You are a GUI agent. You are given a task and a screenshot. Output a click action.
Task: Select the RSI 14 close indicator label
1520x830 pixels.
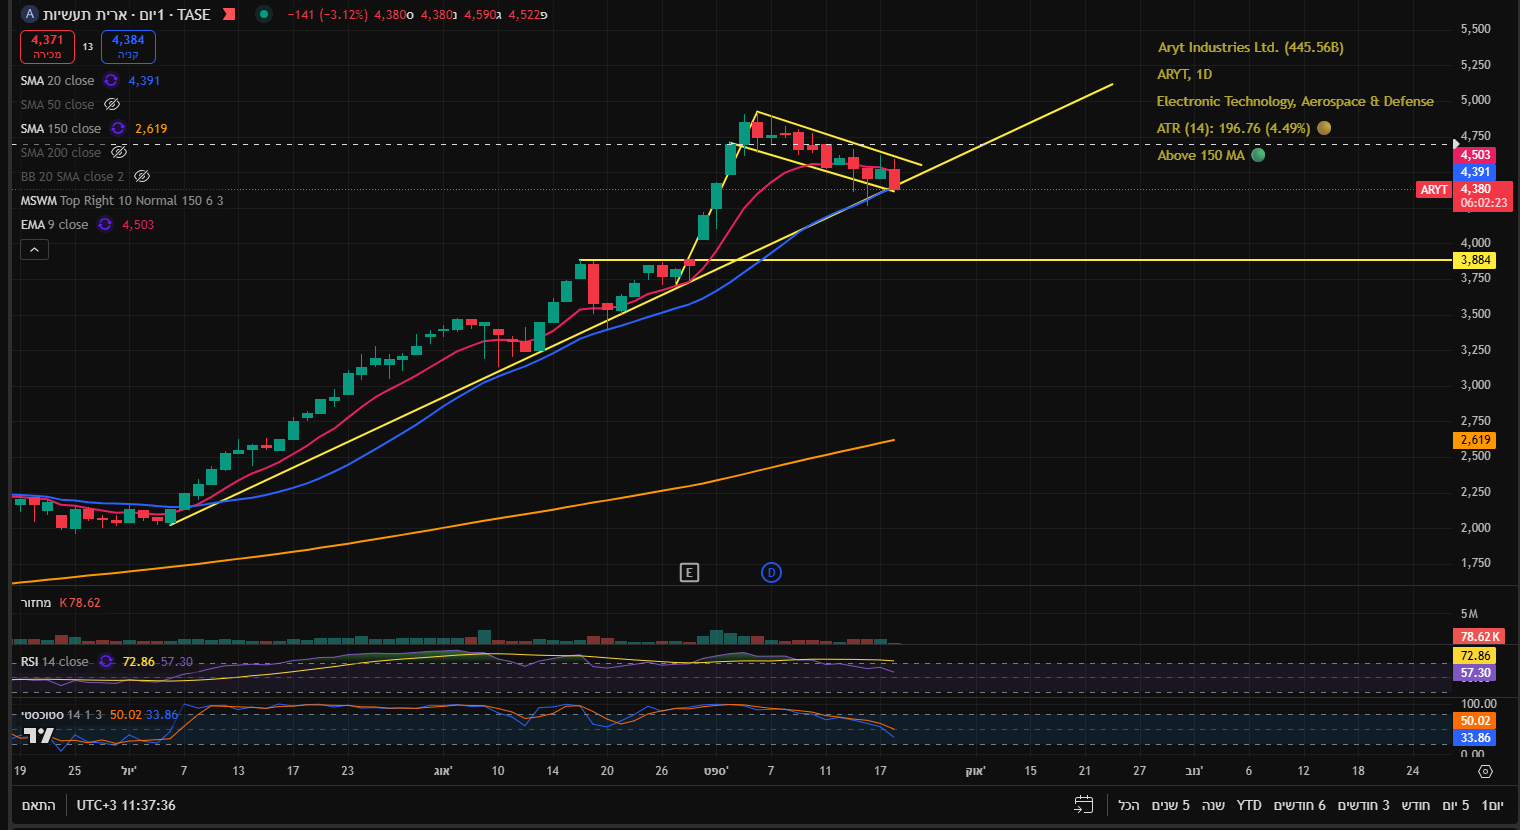[54, 661]
